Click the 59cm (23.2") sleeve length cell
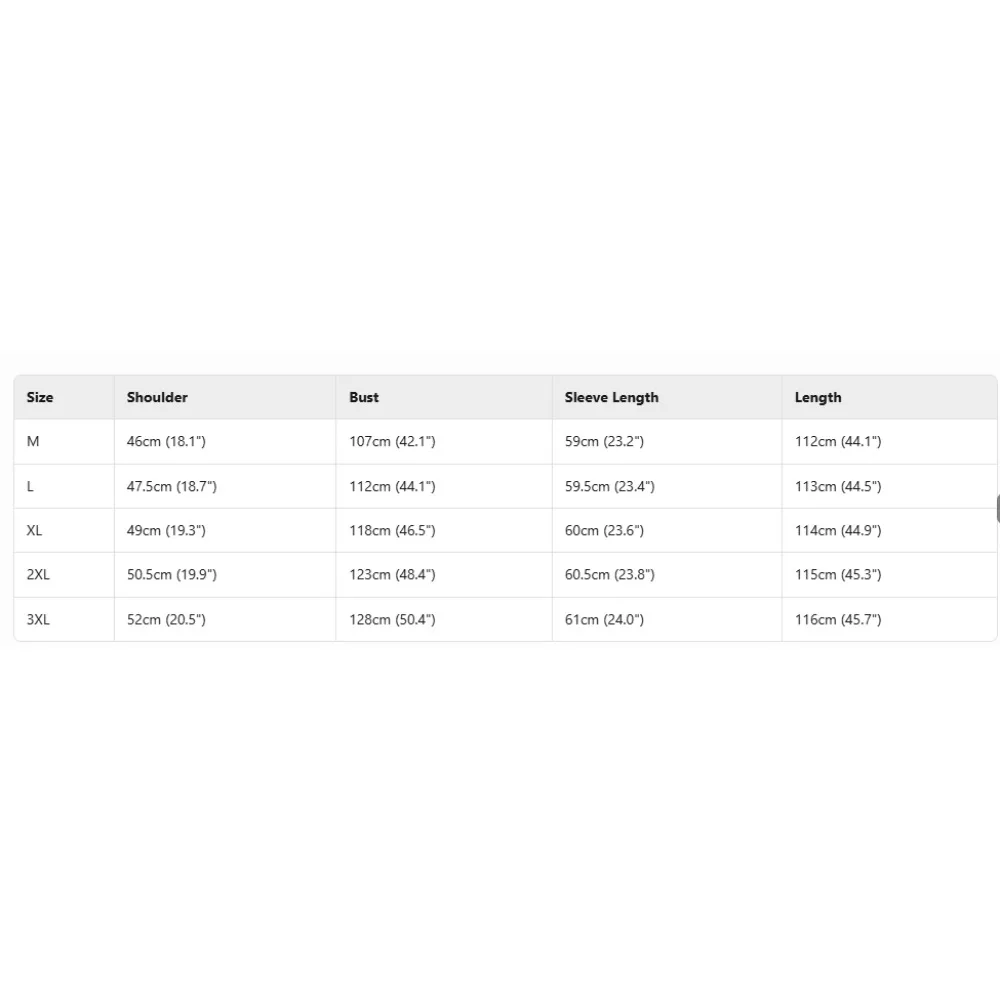The width and height of the screenshot is (1000, 1000). [x=604, y=441]
